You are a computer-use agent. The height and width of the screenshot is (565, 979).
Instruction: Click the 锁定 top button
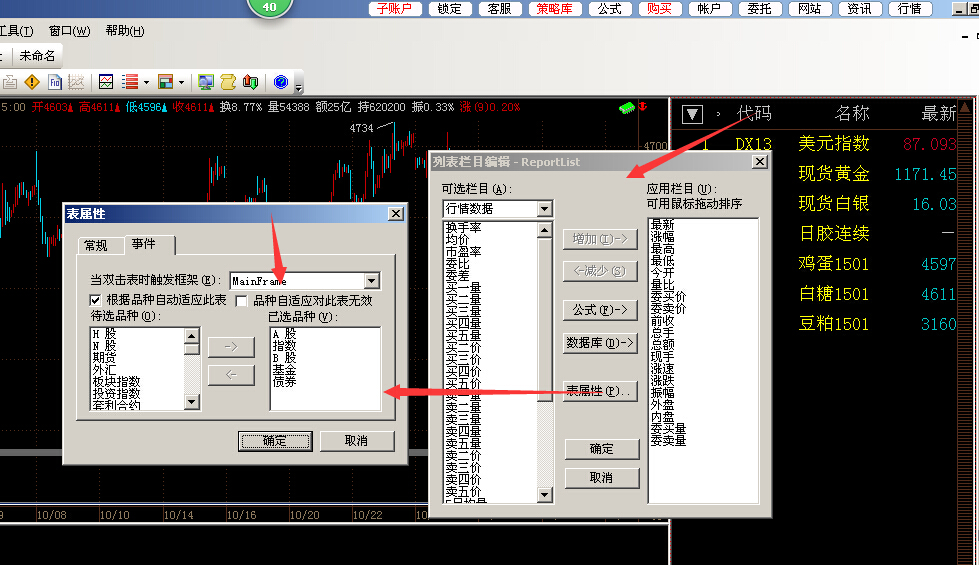(x=450, y=9)
